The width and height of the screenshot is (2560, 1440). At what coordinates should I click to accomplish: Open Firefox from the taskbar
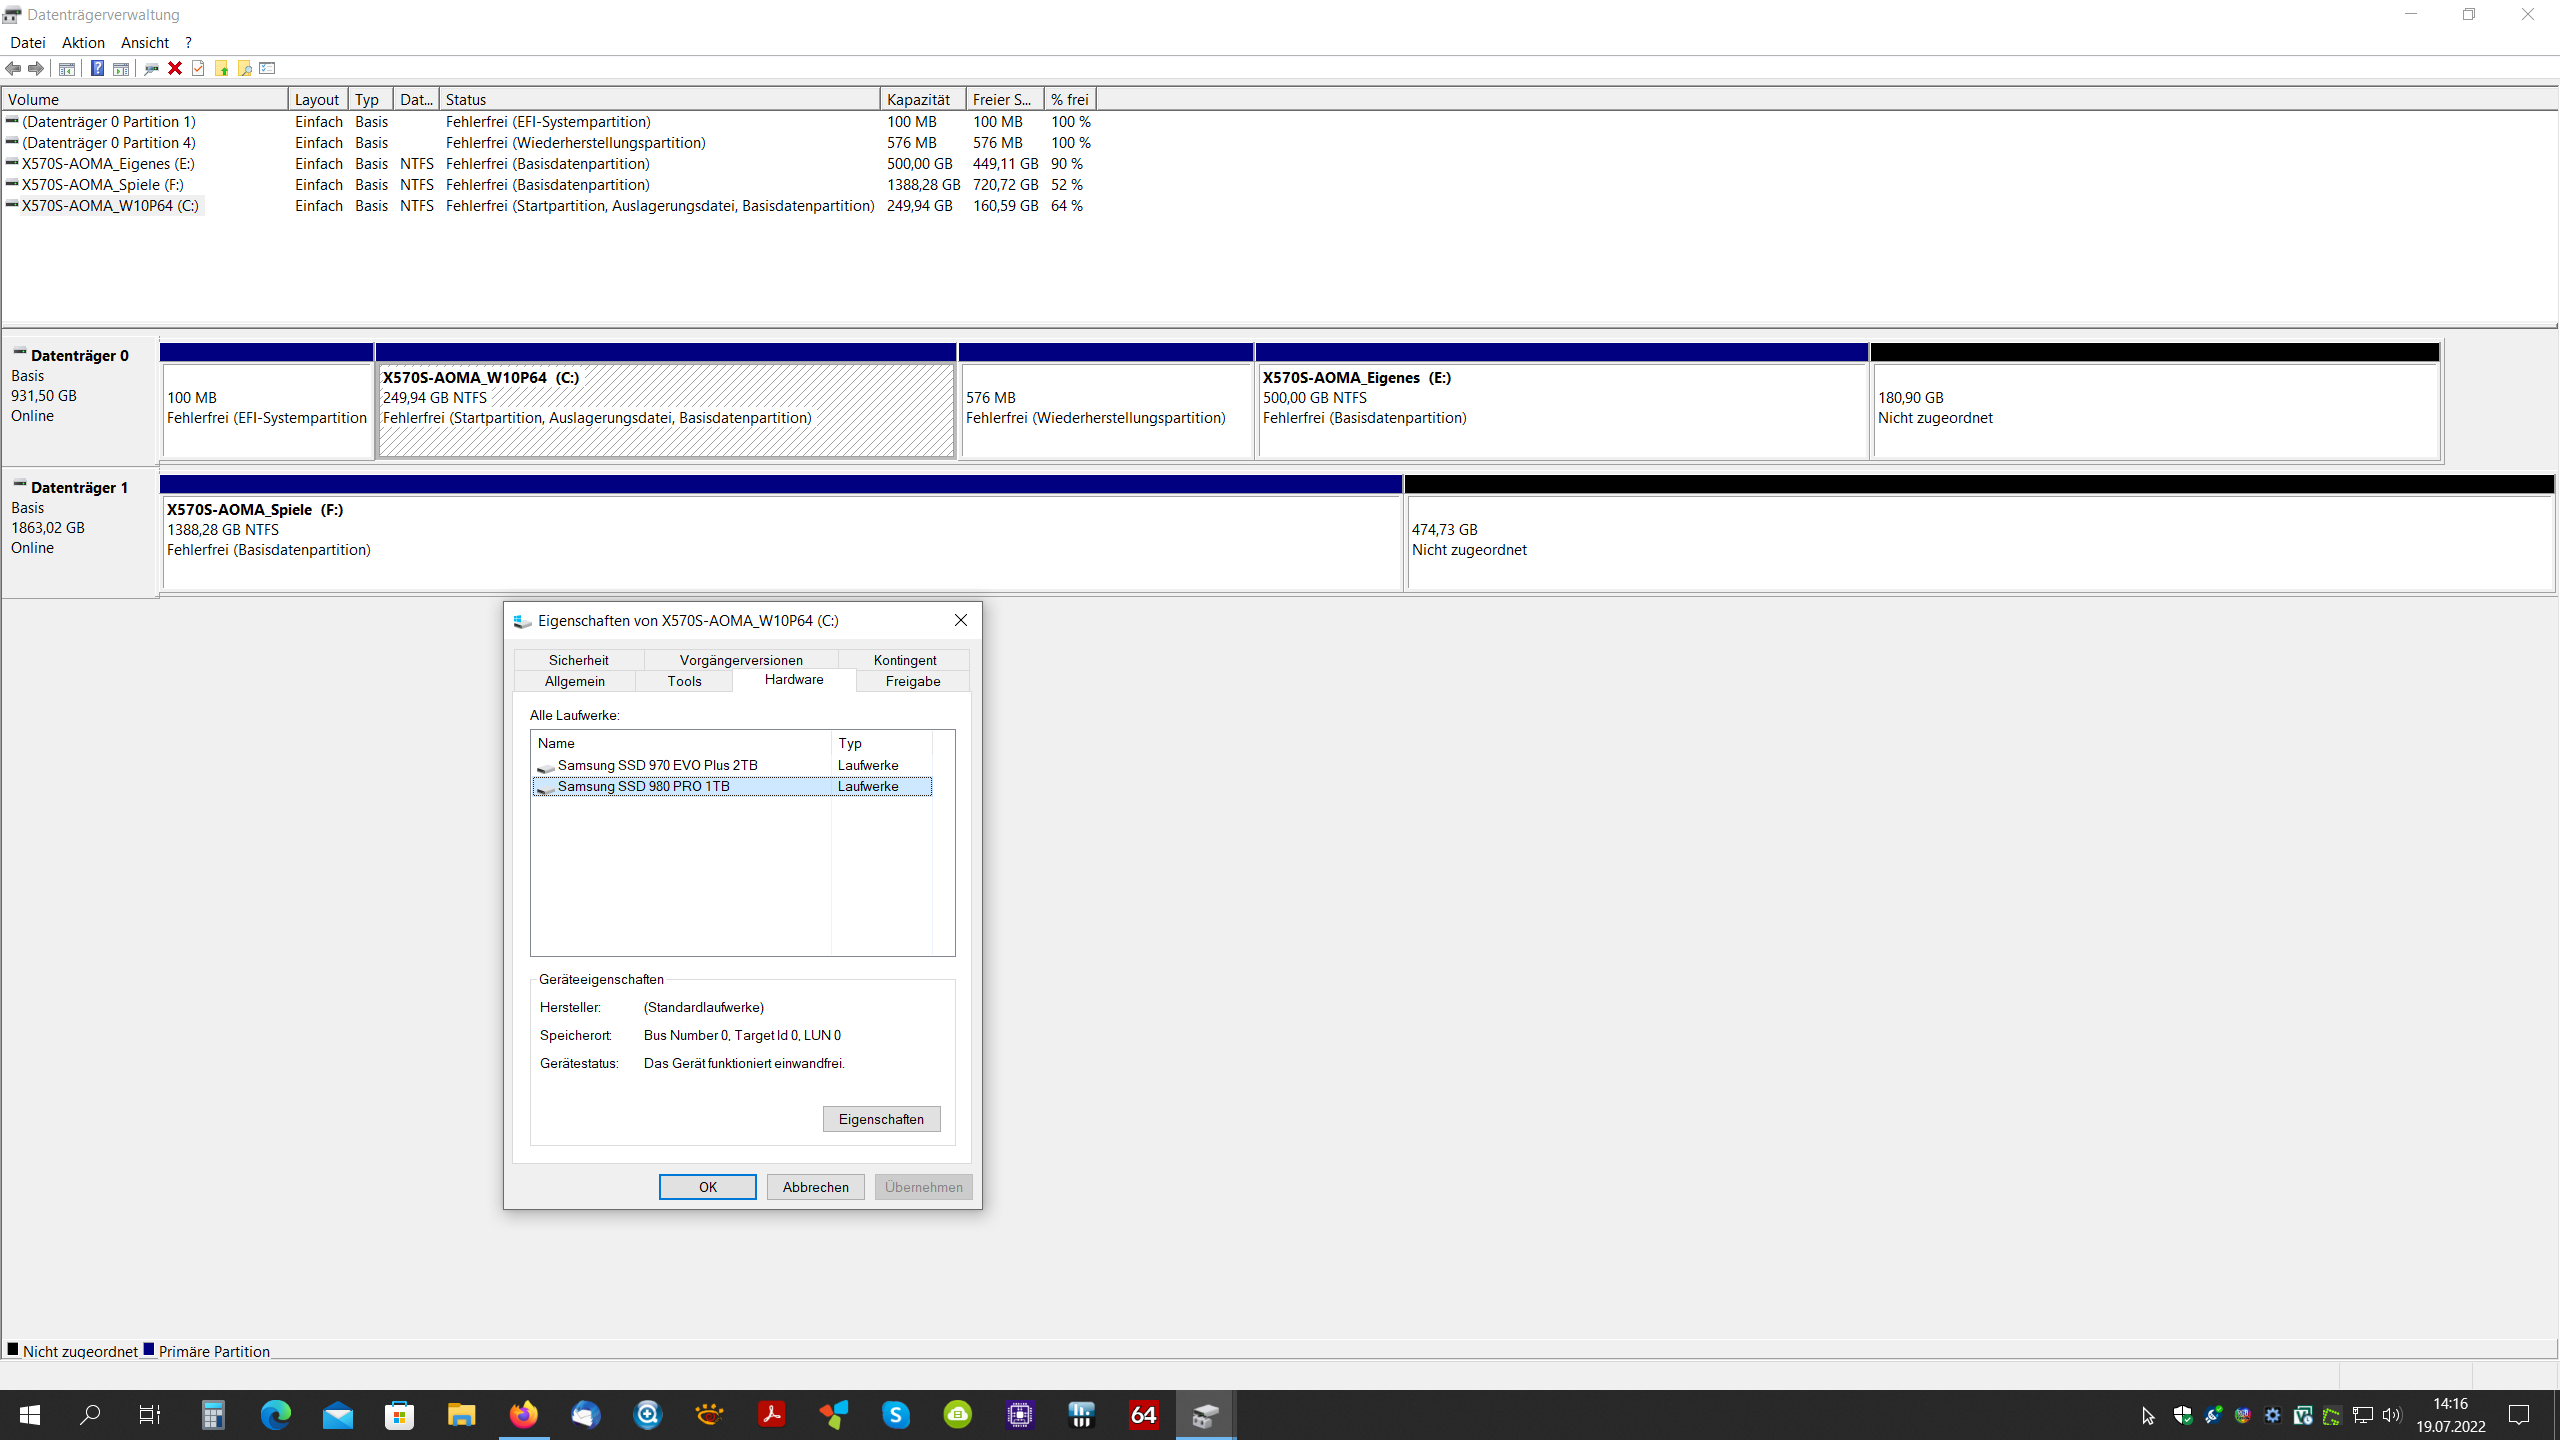click(523, 1414)
